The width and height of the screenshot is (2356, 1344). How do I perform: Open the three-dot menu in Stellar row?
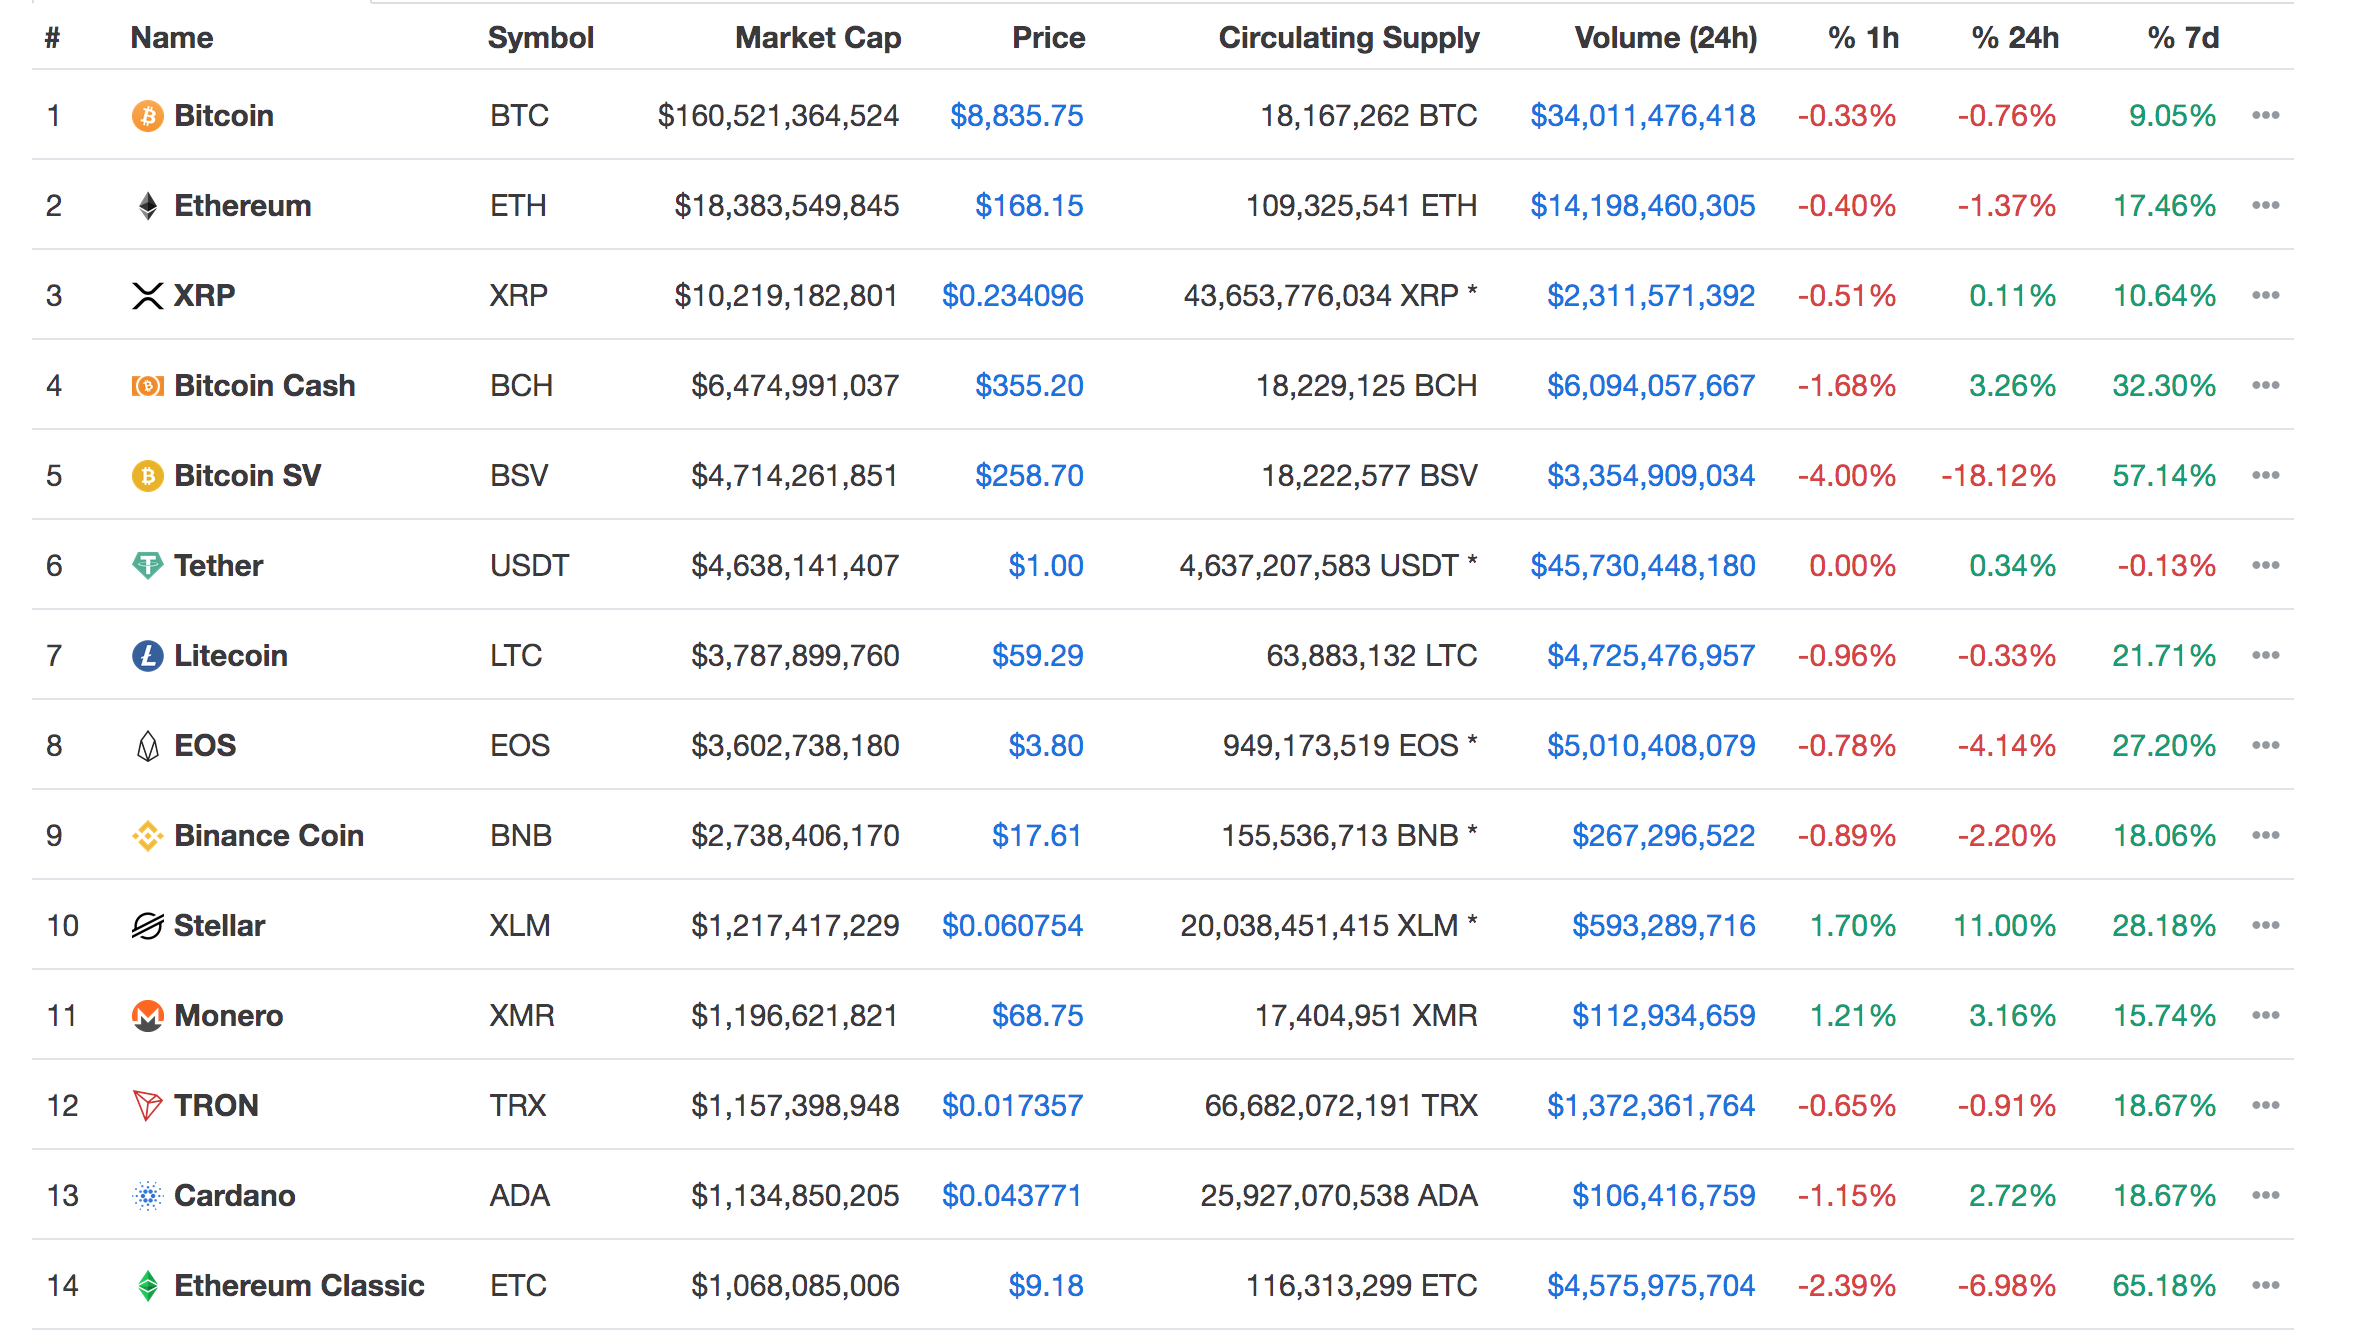(x=2266, y=925)
